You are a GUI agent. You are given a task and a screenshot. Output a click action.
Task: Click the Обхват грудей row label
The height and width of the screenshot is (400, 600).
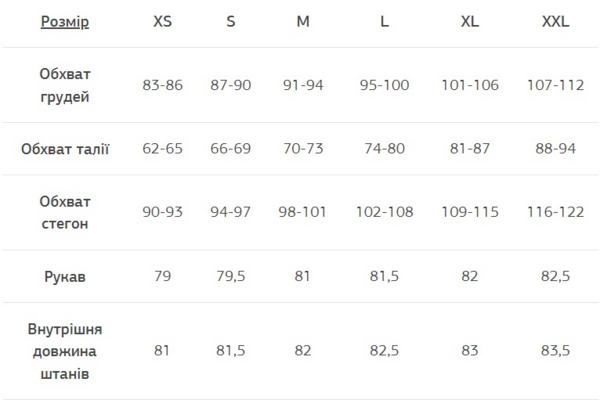(65, 85)
